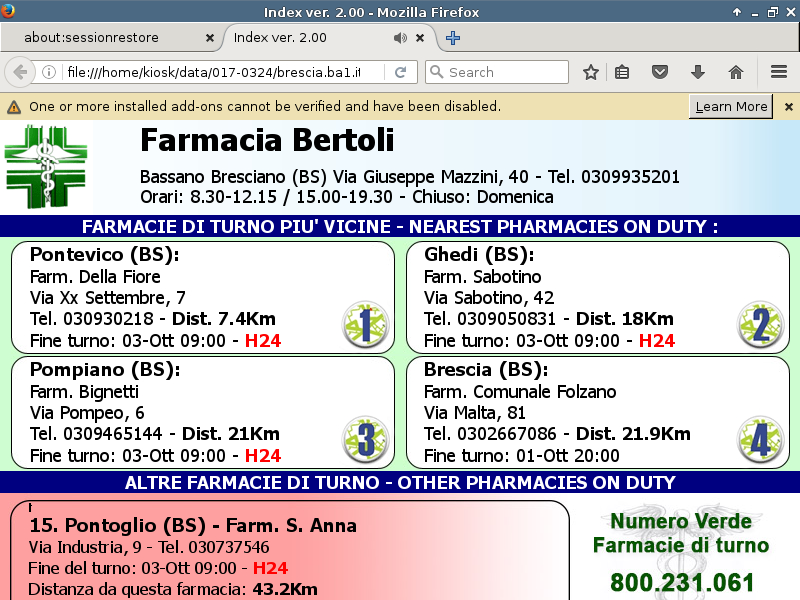Image resolution: width=800 pixels, height=600 pixels.
Task: Dismiss the add-ons warning notification
Action: 788,106
